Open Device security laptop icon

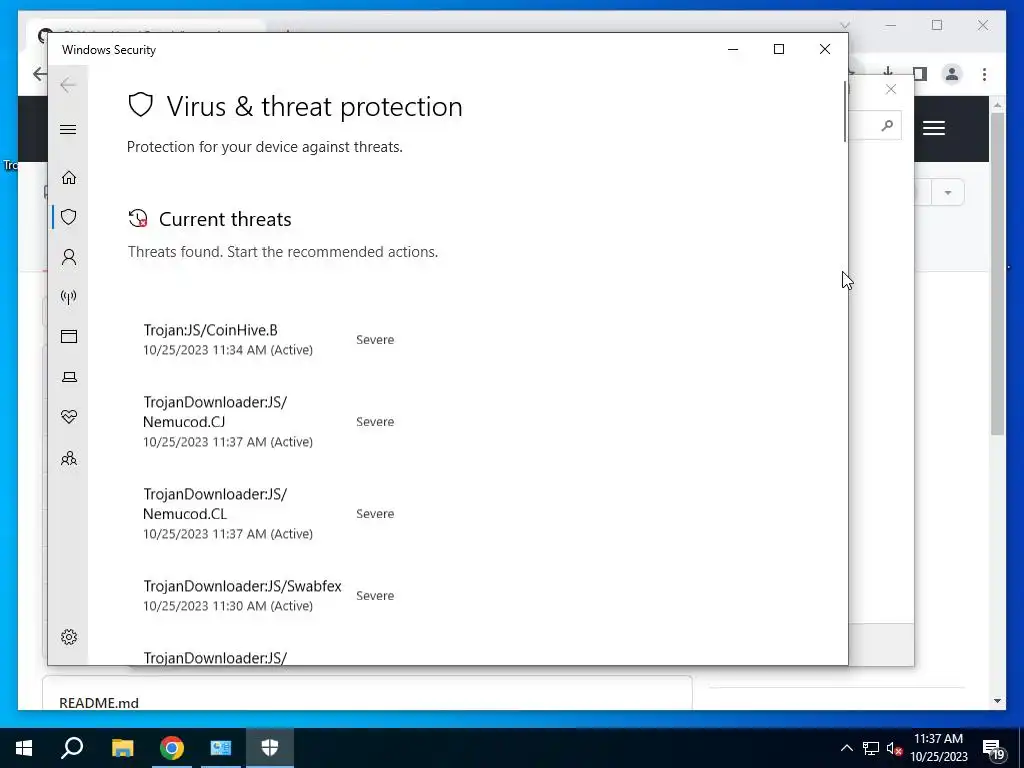point(69,377)
